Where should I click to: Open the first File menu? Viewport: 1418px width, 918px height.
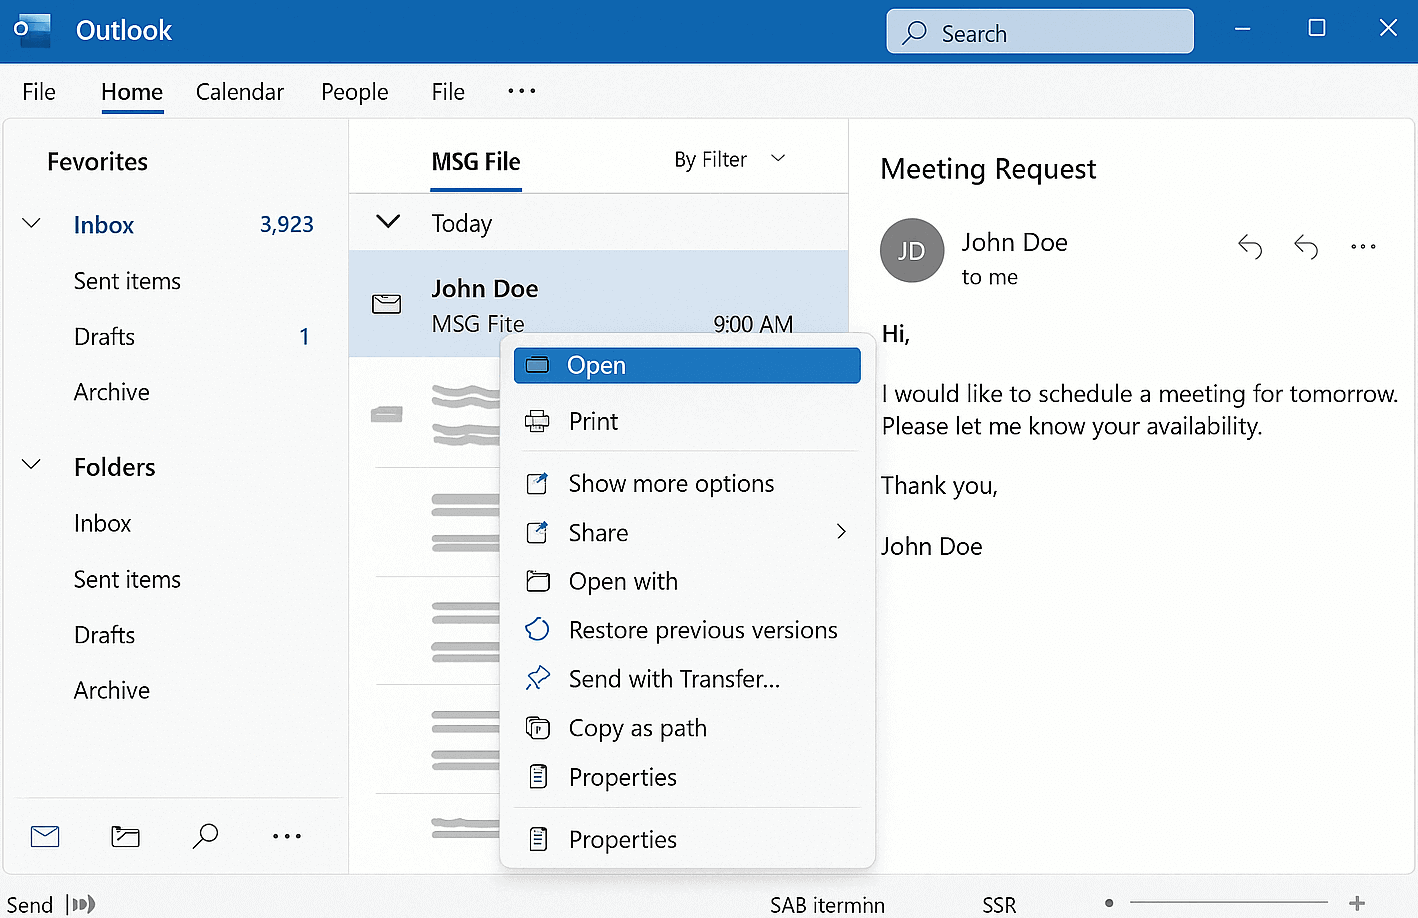(39, 92)
